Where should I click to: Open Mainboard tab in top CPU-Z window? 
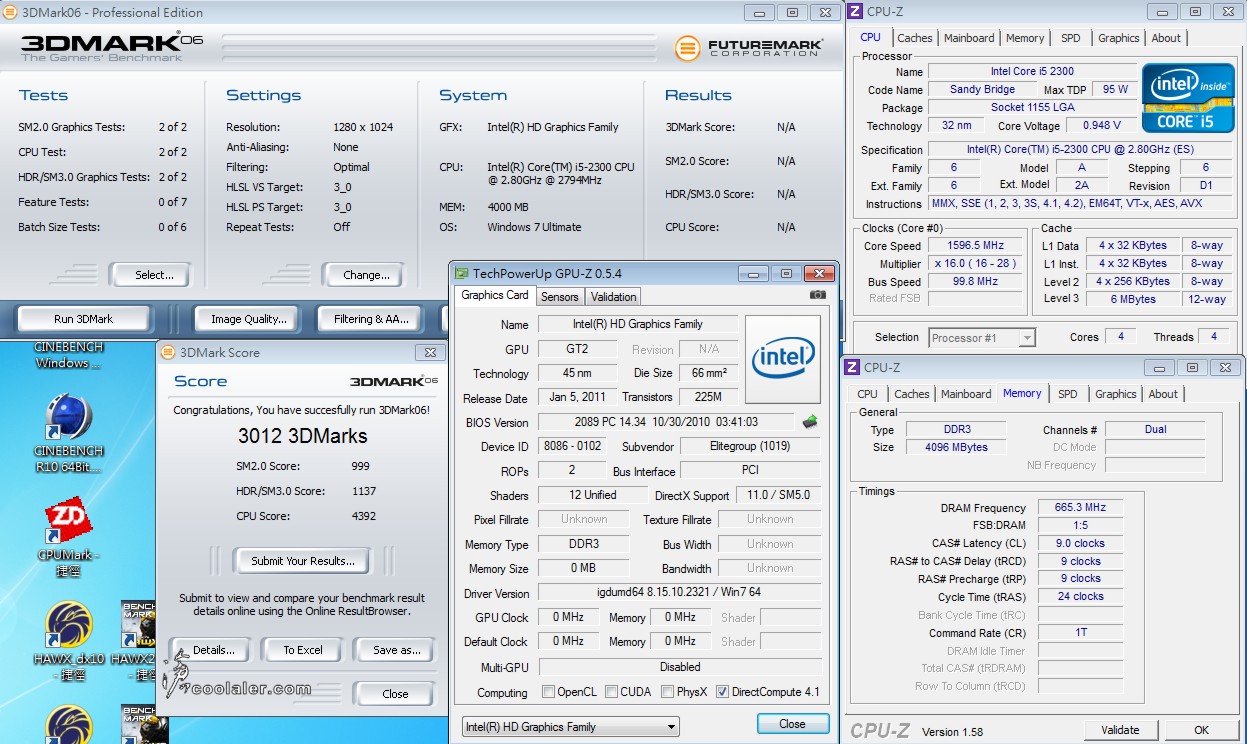pyautogui.click(x=970, y=38)
